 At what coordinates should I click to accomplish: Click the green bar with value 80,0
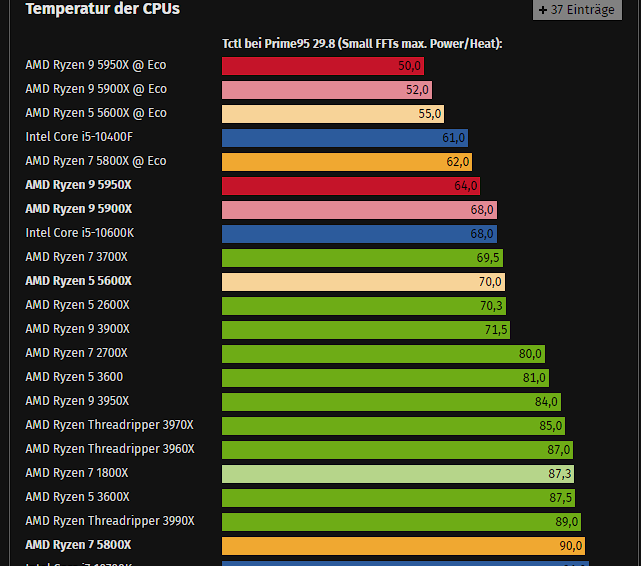[383, 353]
